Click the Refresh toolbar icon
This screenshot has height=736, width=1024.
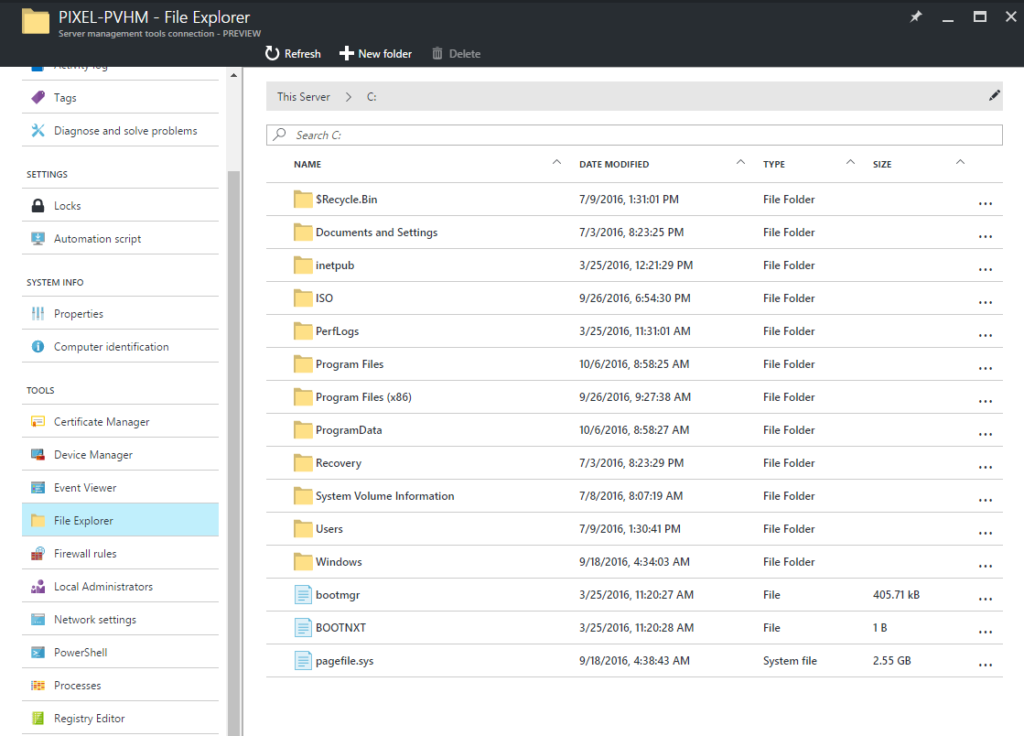(272, 54)
